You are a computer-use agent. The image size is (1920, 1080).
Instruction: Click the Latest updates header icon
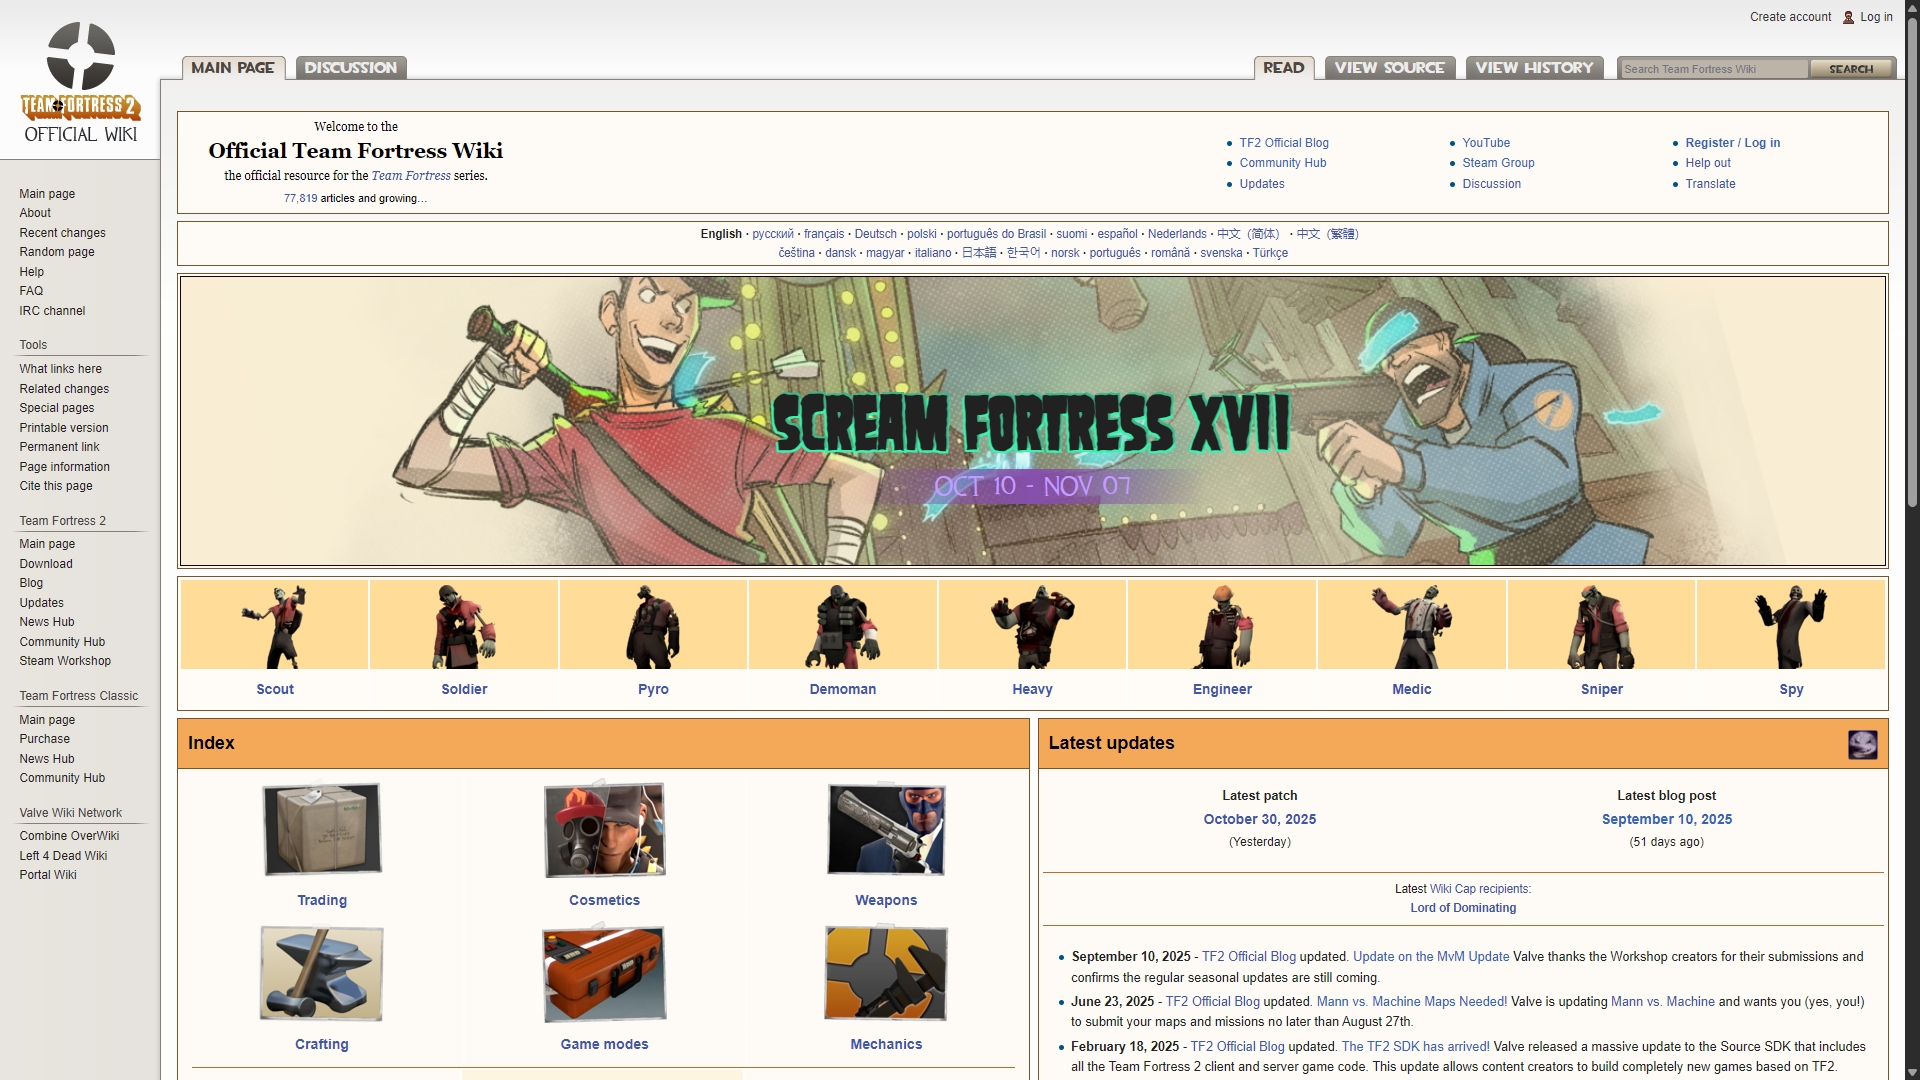pos(1862,744)
